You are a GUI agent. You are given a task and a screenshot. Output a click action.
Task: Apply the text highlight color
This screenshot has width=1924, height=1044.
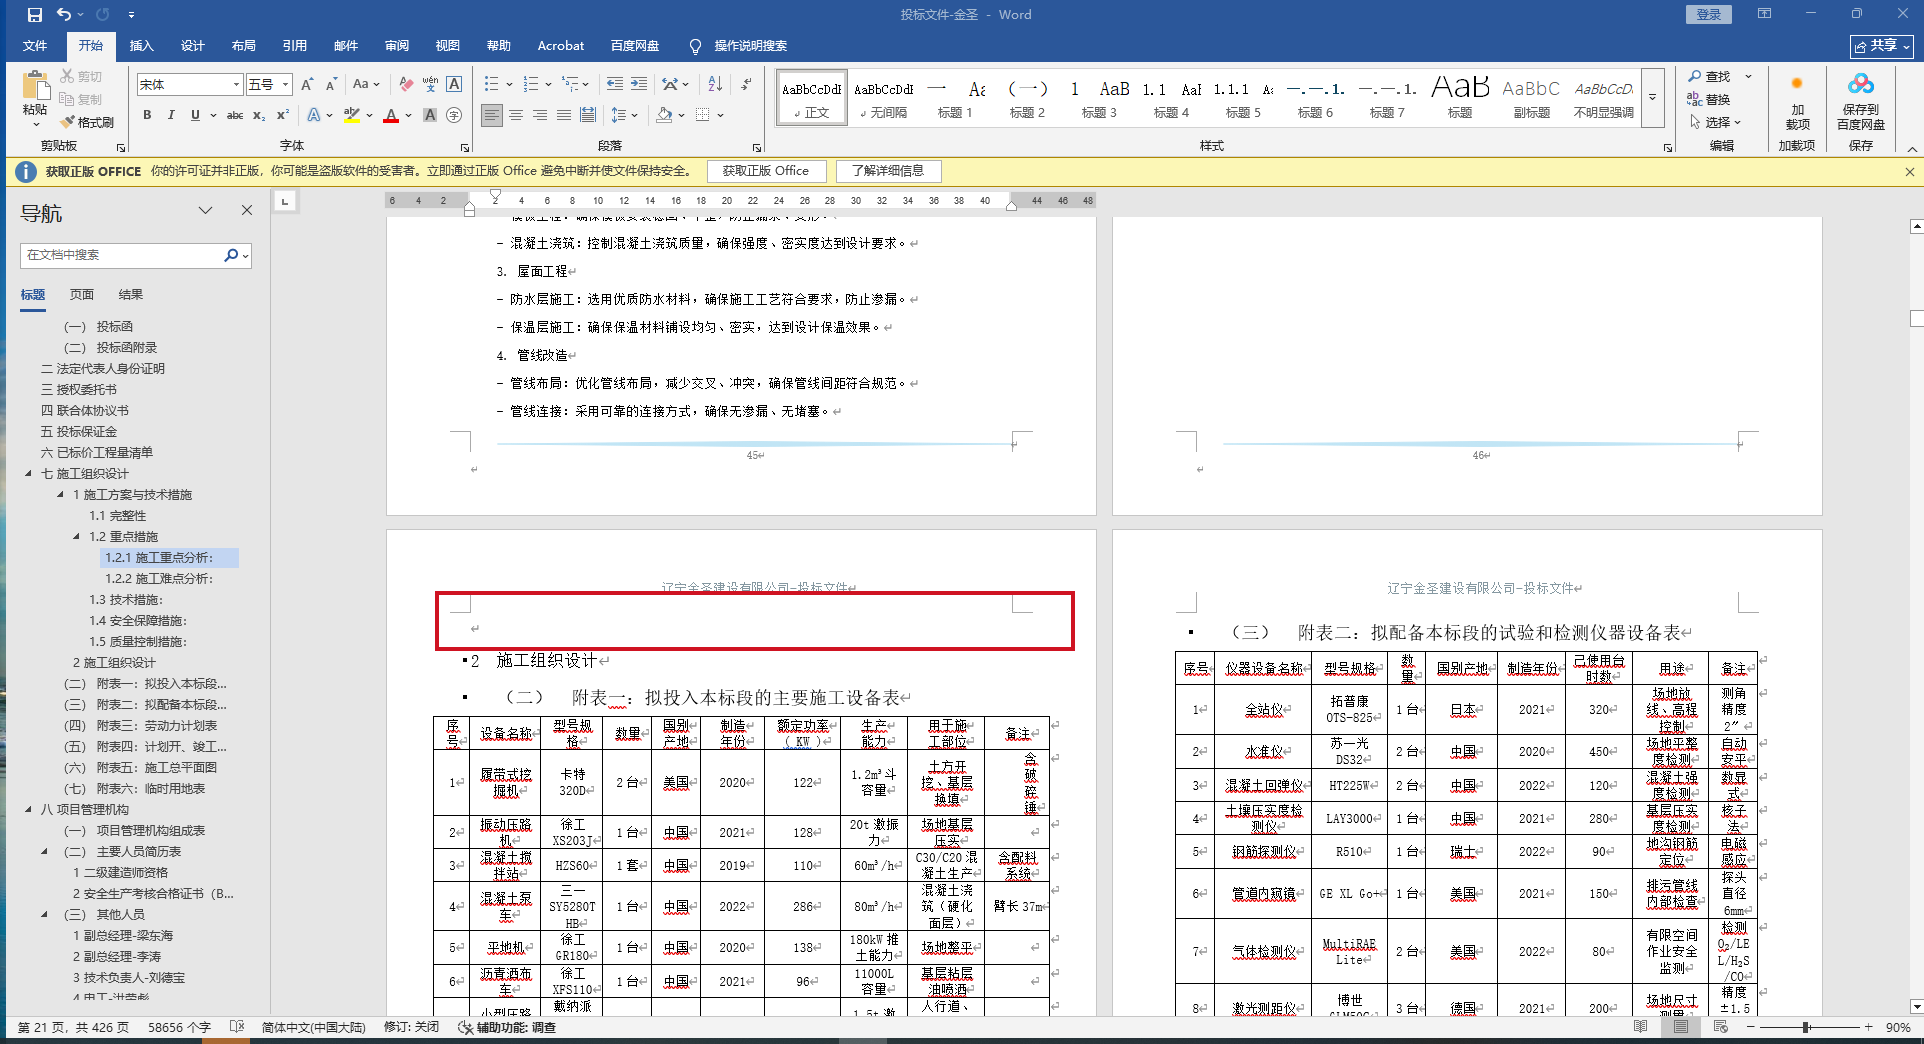point(351,115)
